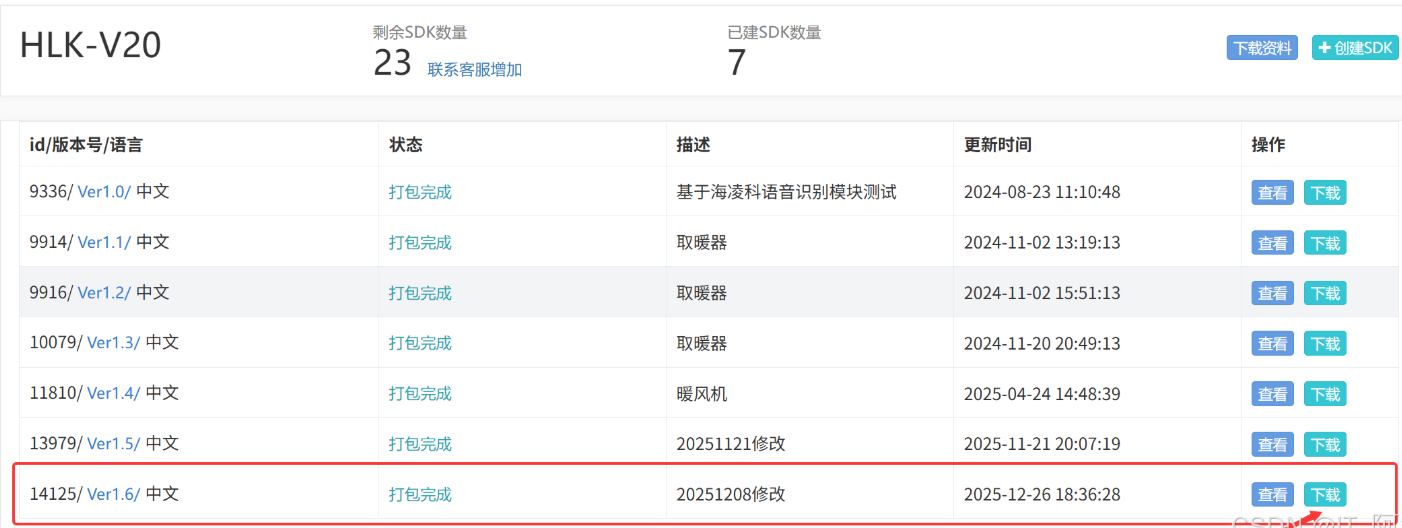
Task: Select description 20251121修改
Action: 731,443
